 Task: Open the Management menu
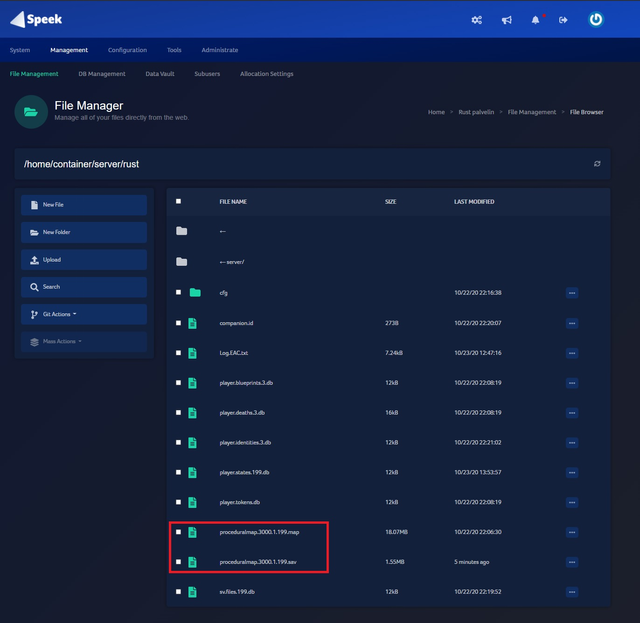pos(69,50)
